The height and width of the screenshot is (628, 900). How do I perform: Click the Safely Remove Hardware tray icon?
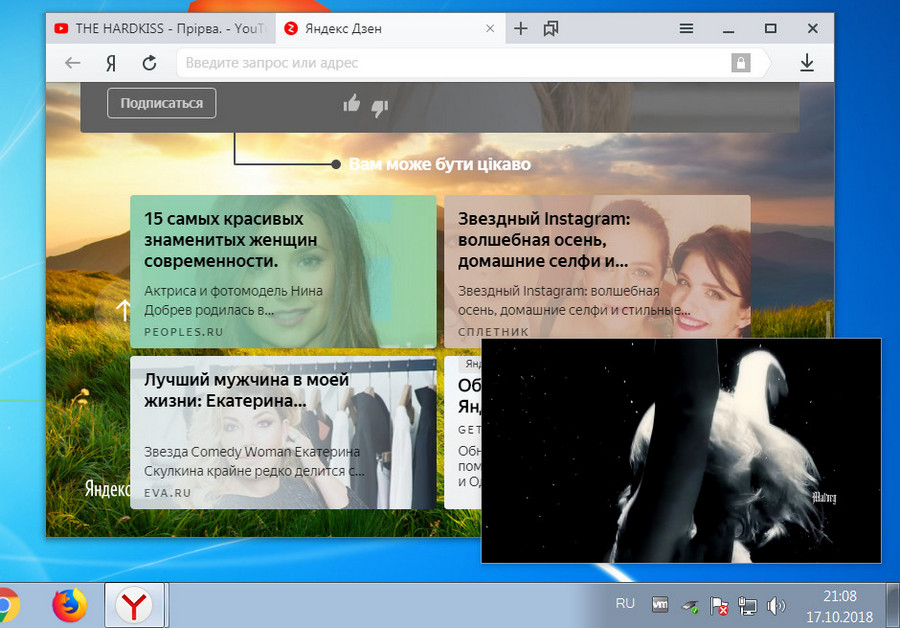click(x=690, y=606)
